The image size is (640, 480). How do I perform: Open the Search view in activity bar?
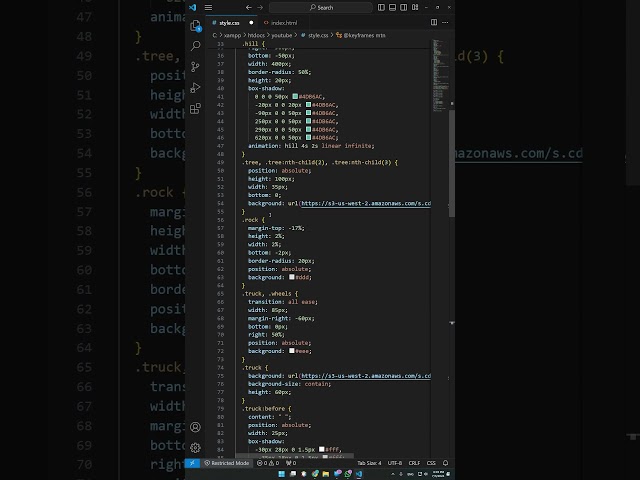tap(196, 46)
